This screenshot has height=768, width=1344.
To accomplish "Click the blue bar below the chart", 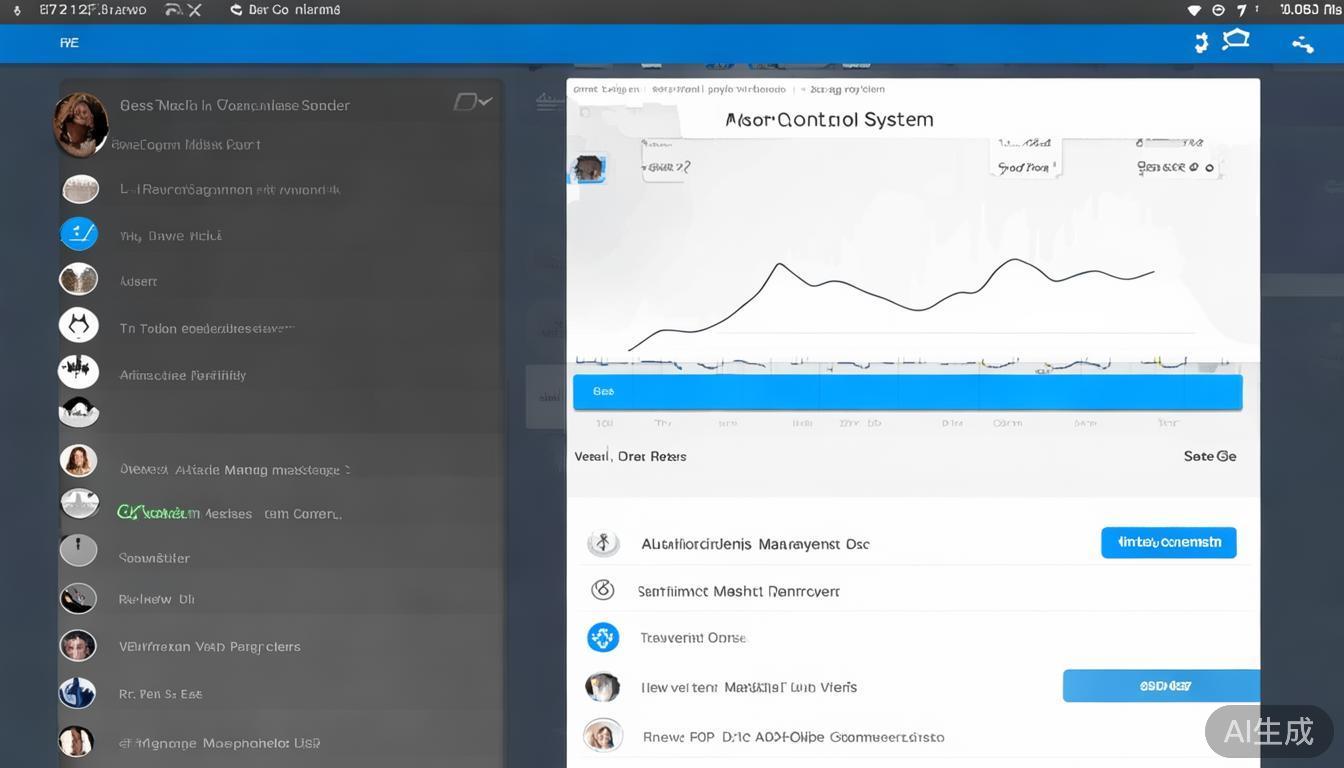I will click(907, 392).
